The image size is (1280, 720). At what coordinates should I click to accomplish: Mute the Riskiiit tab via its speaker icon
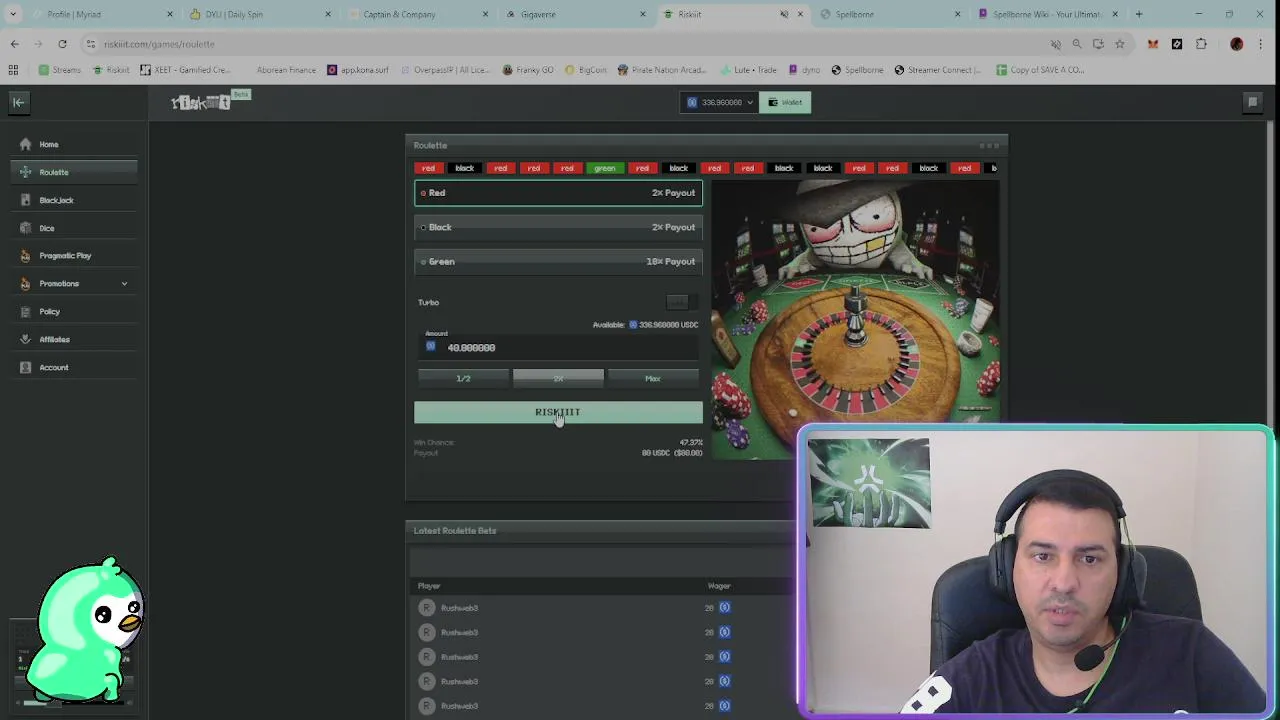(x=784, y=14)
